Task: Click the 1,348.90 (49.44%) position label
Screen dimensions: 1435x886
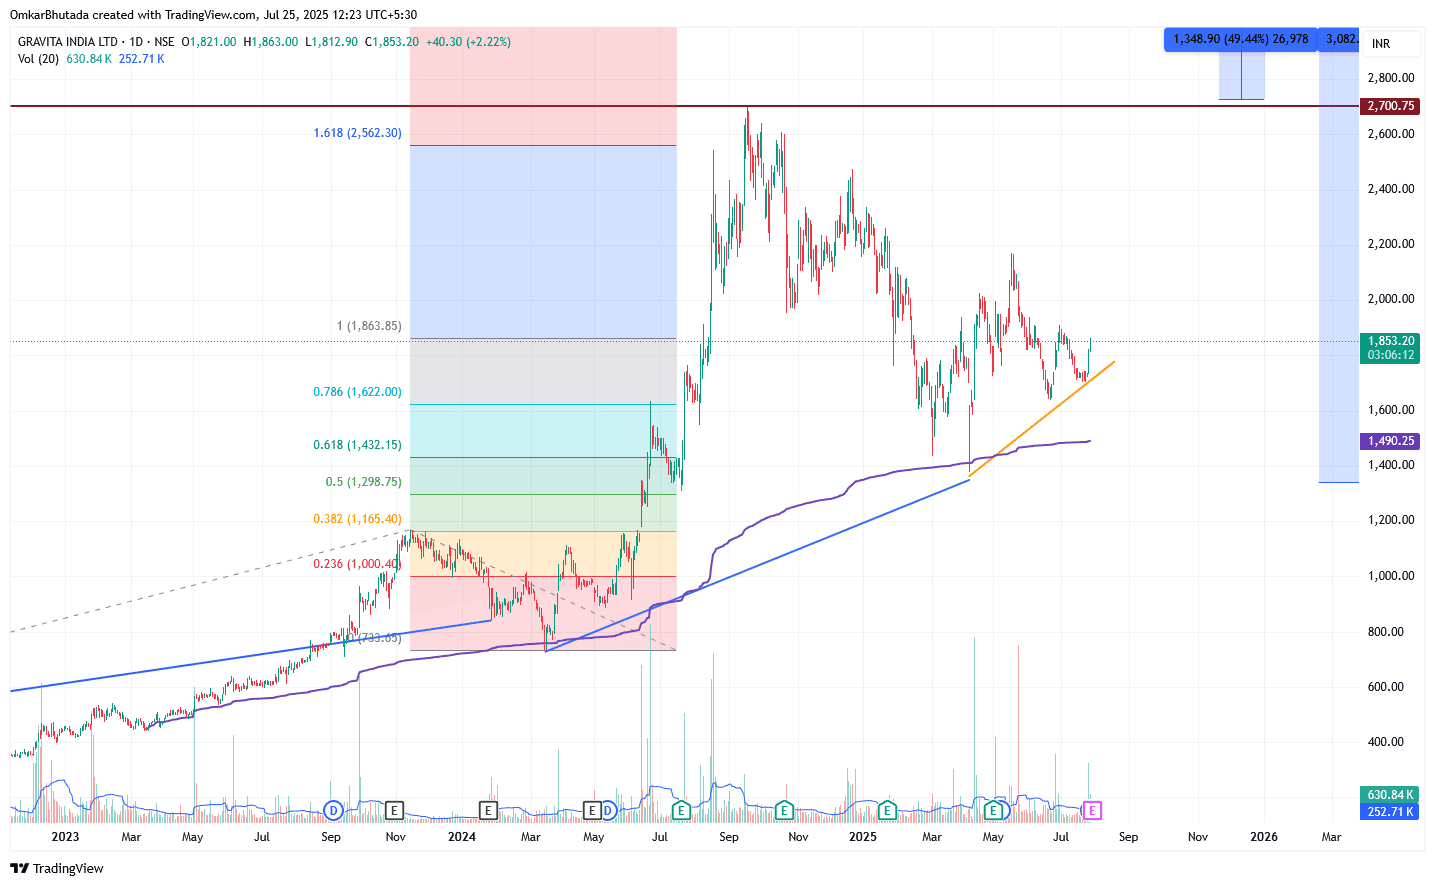Action: pos(1241,39)
